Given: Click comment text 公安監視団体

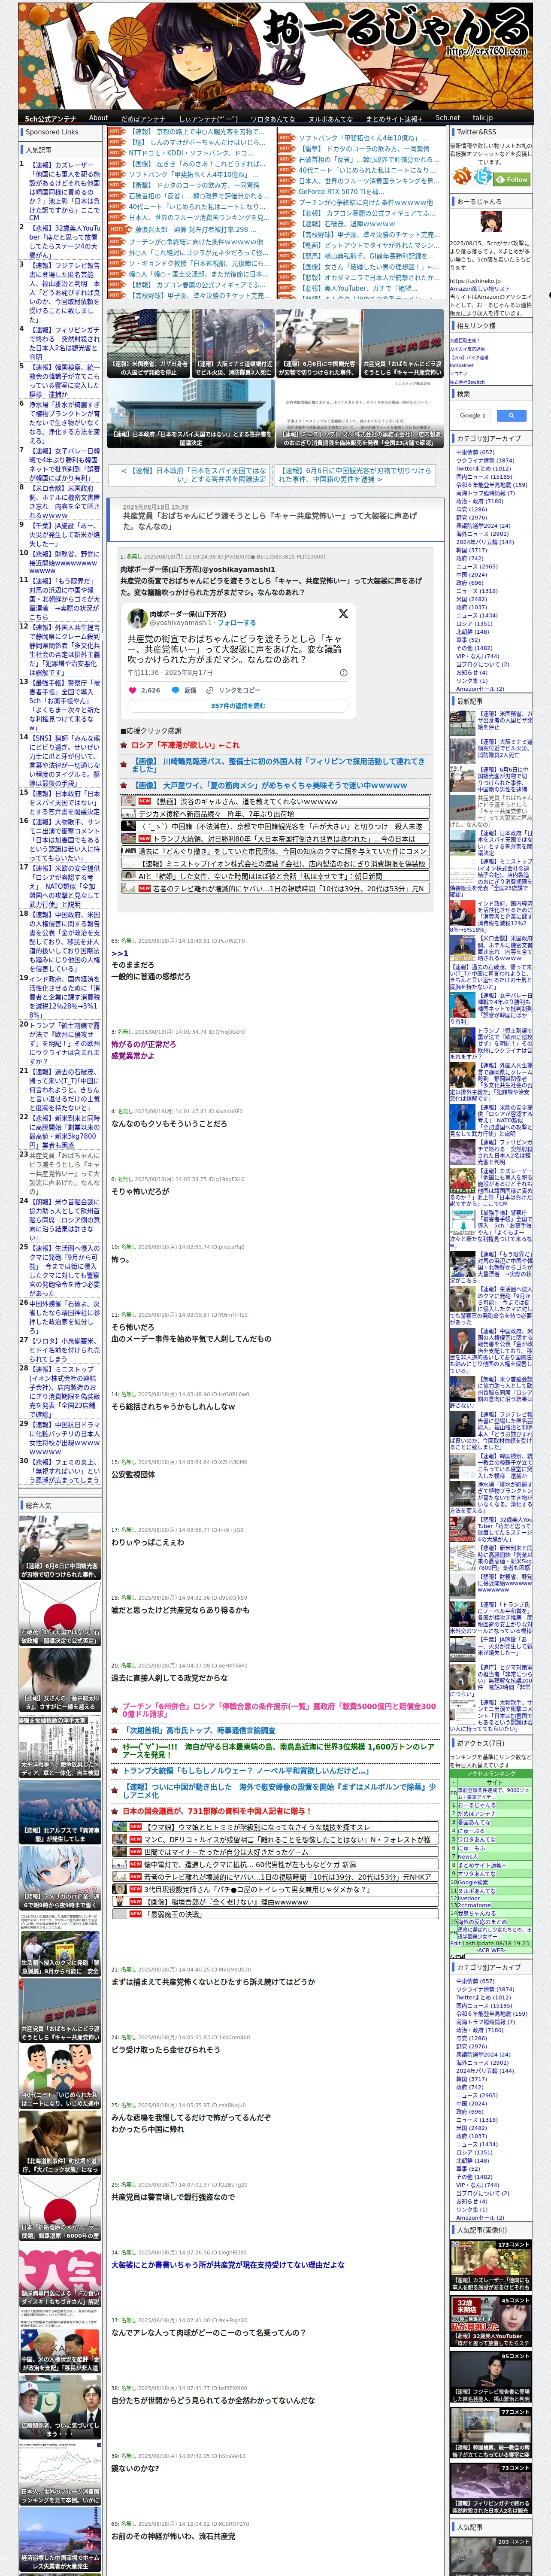Looking at the screenshot, I should tap(133, 1474).
